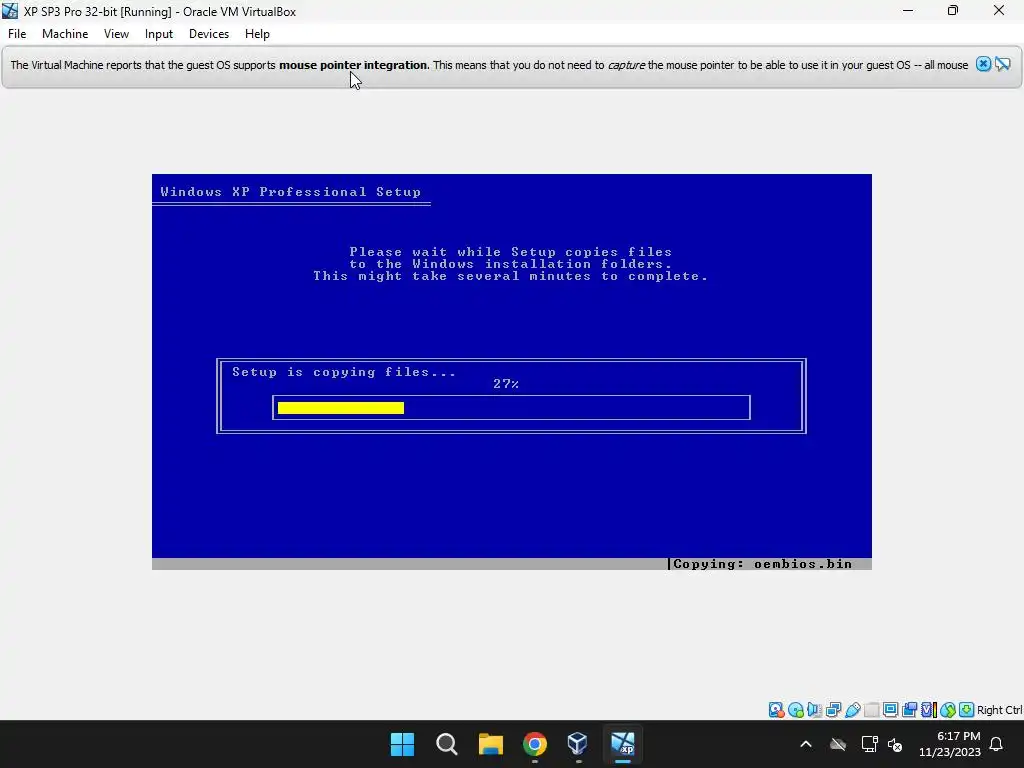The image size is (1024, 768).
Task: Click the recording indicator icon
Action: tap(909, 710)
